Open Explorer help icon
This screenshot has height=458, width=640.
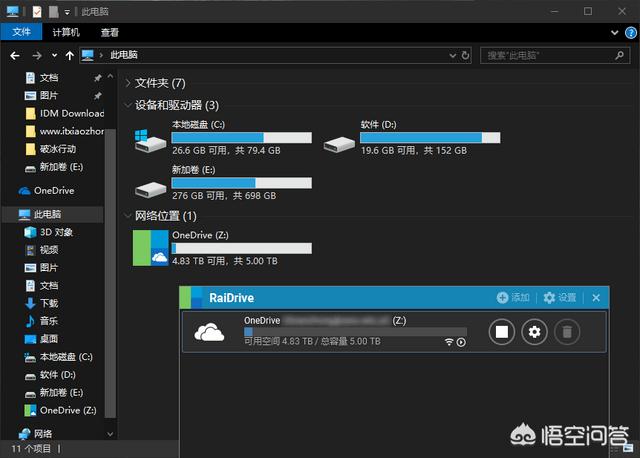point(631,33)
